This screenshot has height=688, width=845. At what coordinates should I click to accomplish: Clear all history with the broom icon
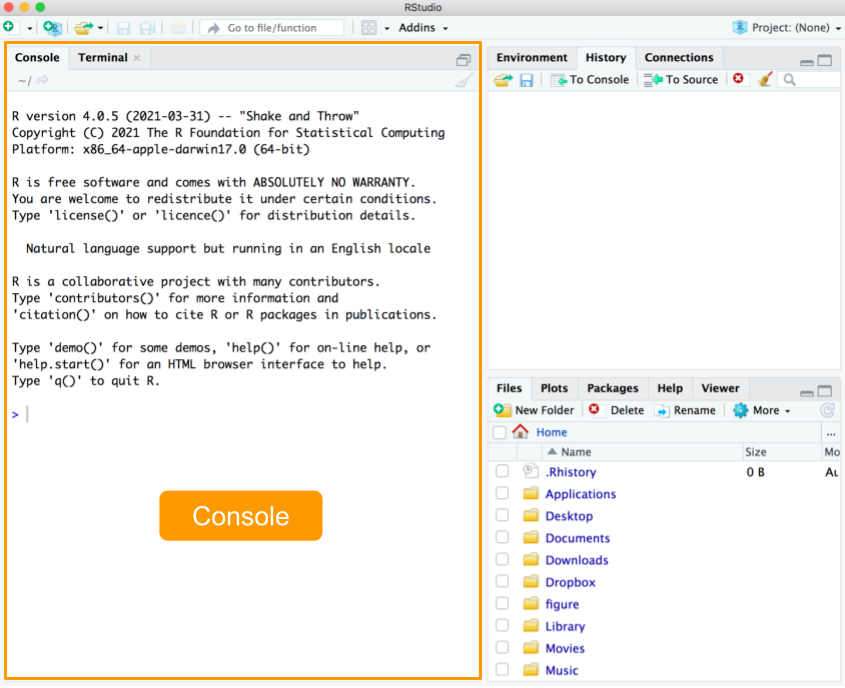765,79
